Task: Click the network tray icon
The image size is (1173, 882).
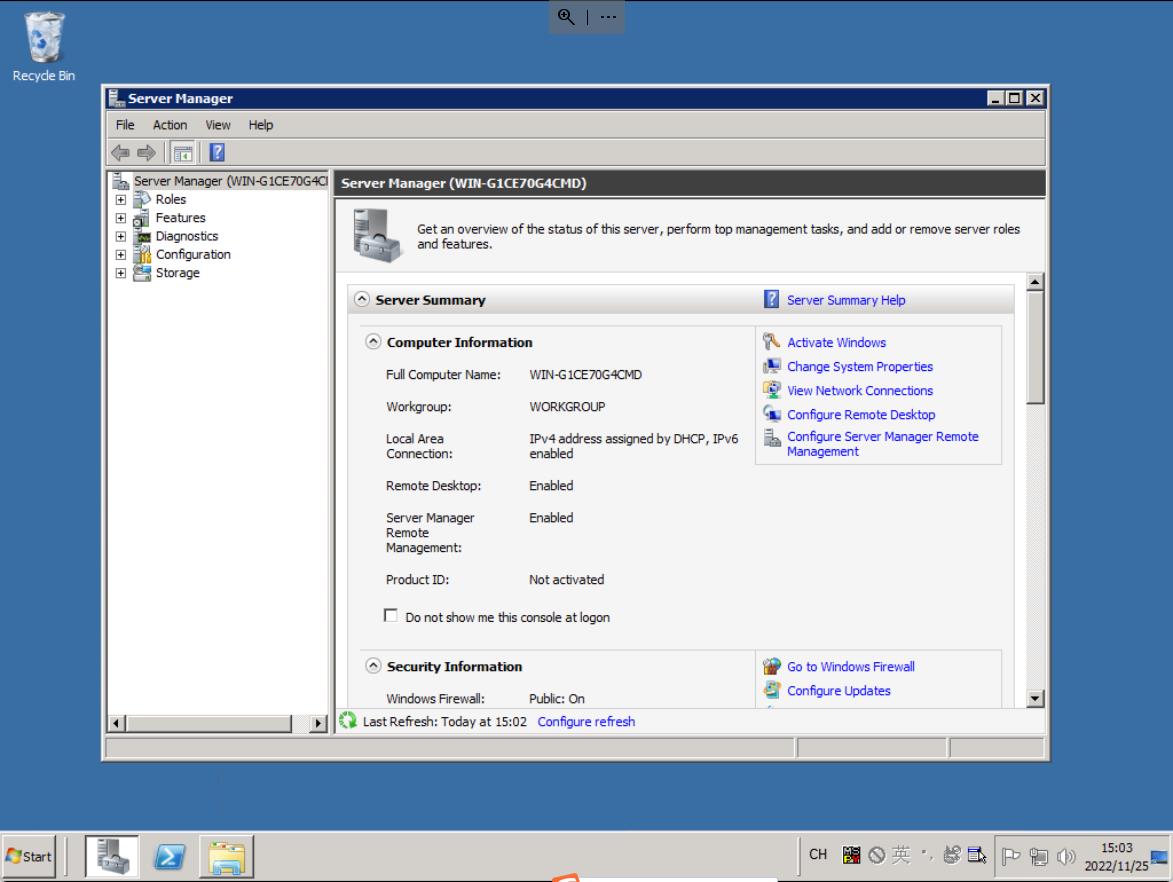Action: (x=1038, y=856)
